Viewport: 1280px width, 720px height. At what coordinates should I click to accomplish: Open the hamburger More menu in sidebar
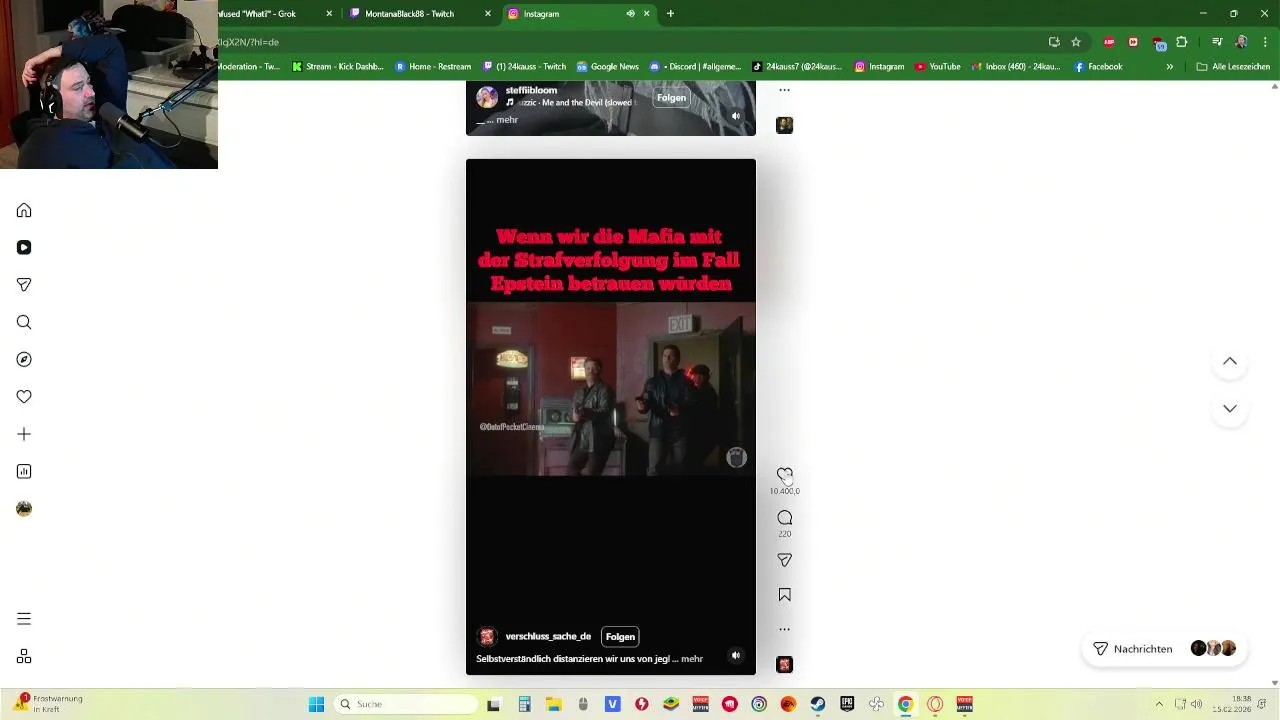(x=24, y=619)
